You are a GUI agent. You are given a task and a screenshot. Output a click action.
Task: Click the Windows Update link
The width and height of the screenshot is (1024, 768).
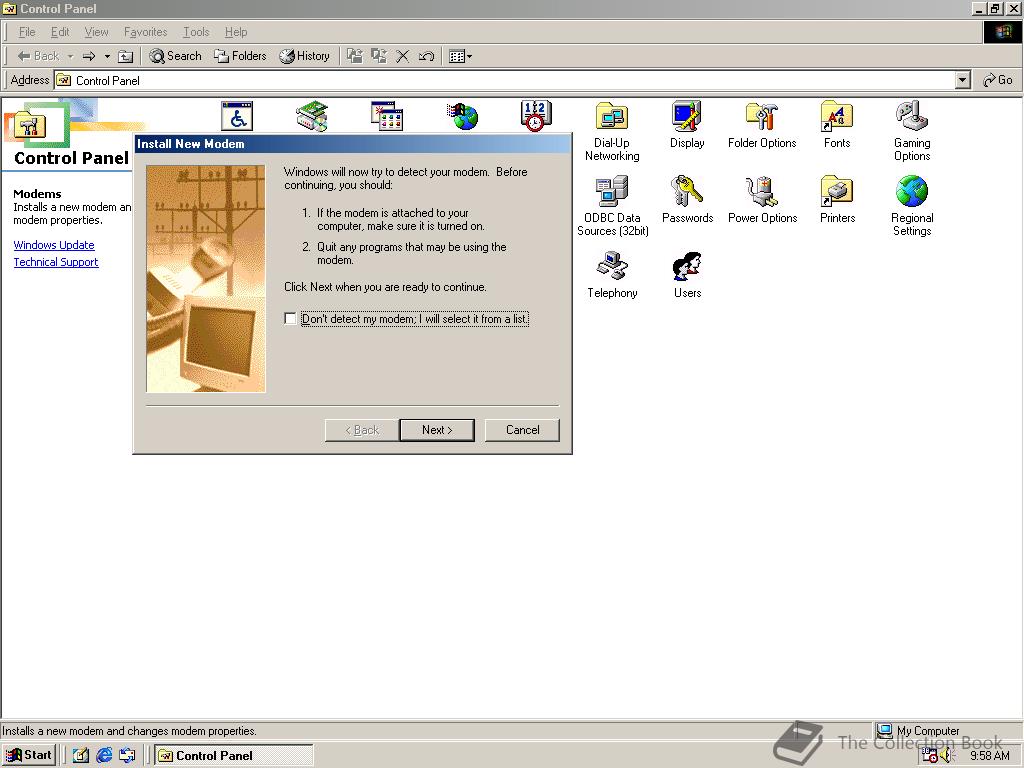point(54,245)
